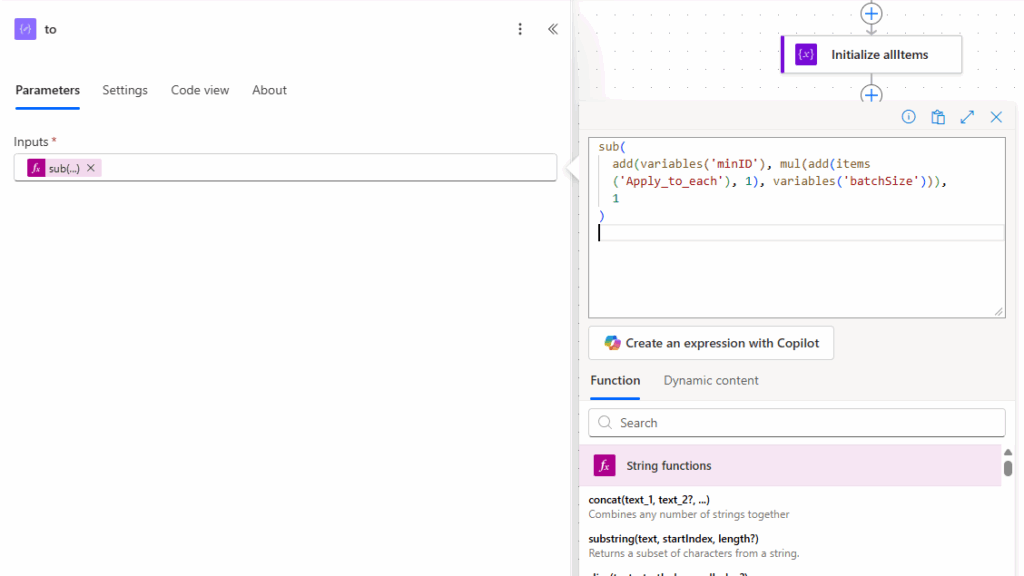Click the function list scroll up arrow
Viewport: 1024px width, 576px height.
coord(1008,452)
